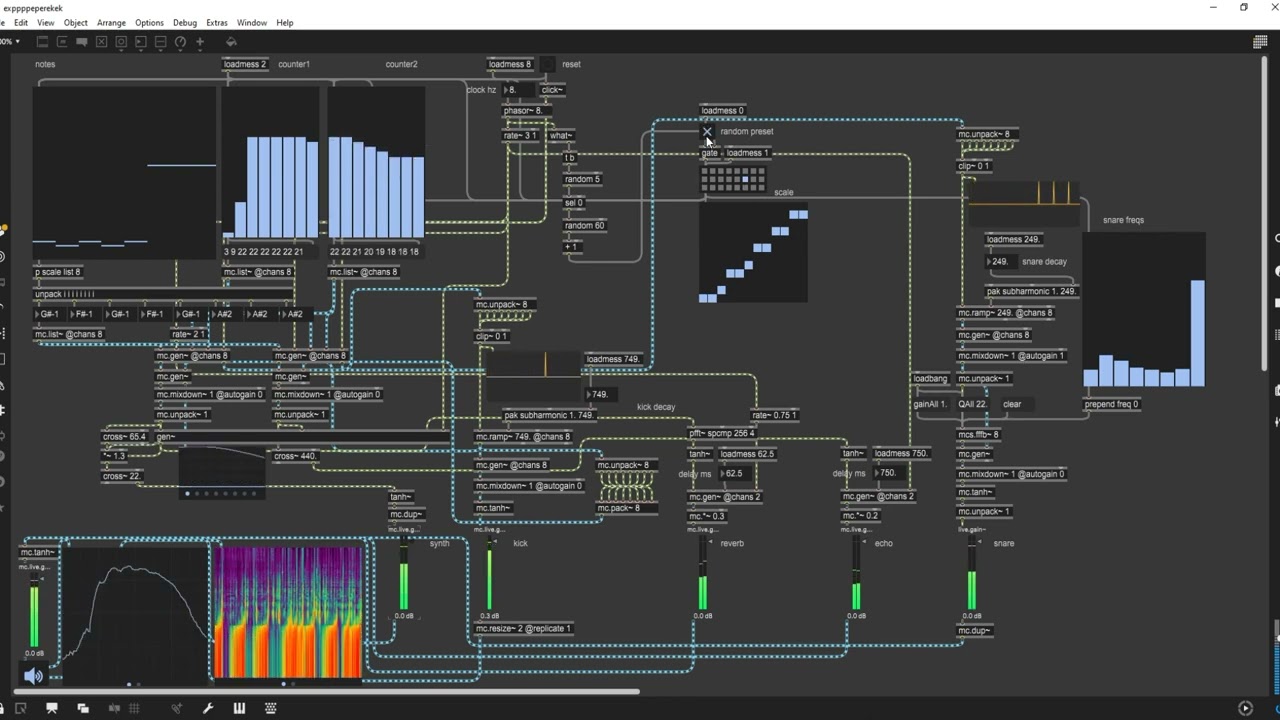Image resolution: width=1280 pixels, height=720 pixels.
Task: Click the scale matrix control grid
Action: [x=733, y=178]
